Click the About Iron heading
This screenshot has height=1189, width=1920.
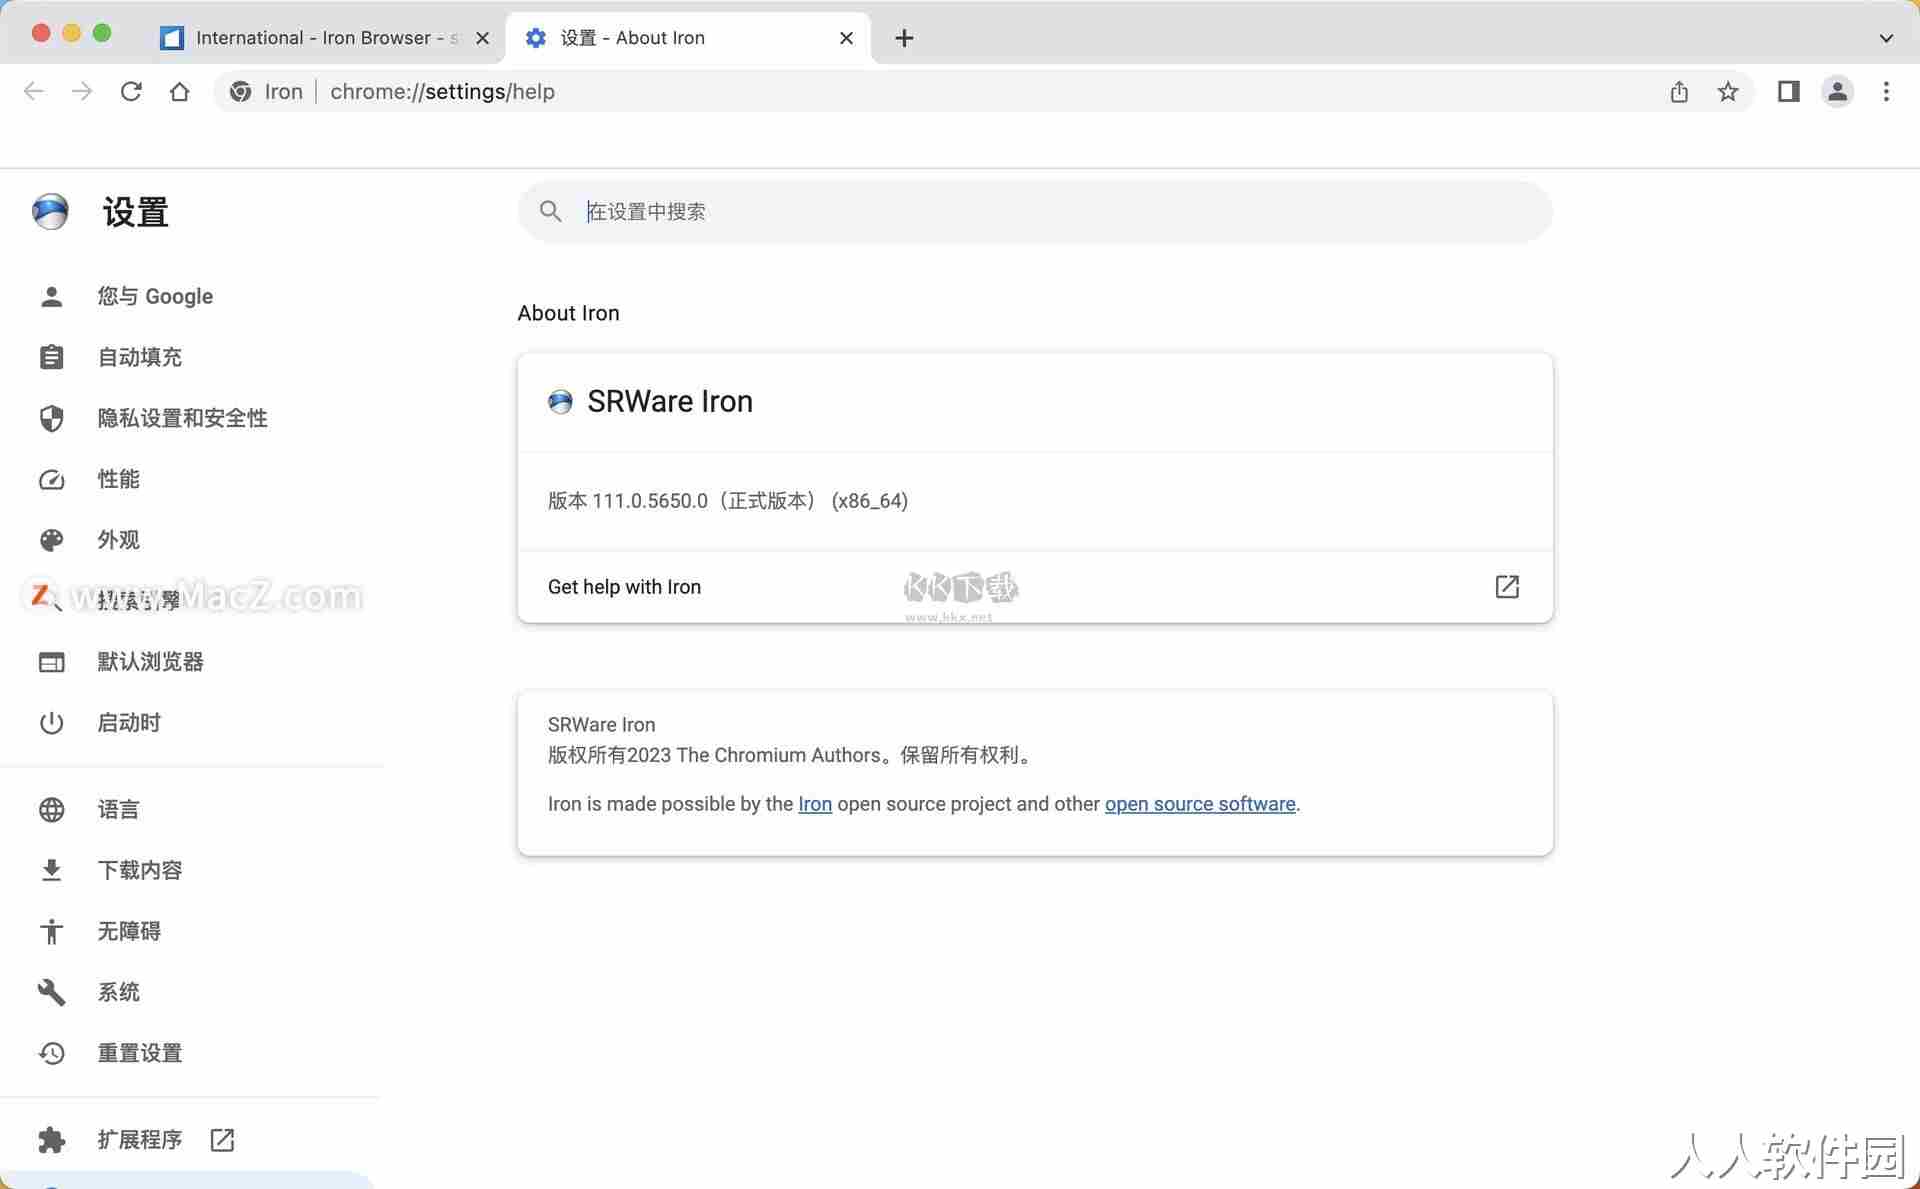[568, 313]
